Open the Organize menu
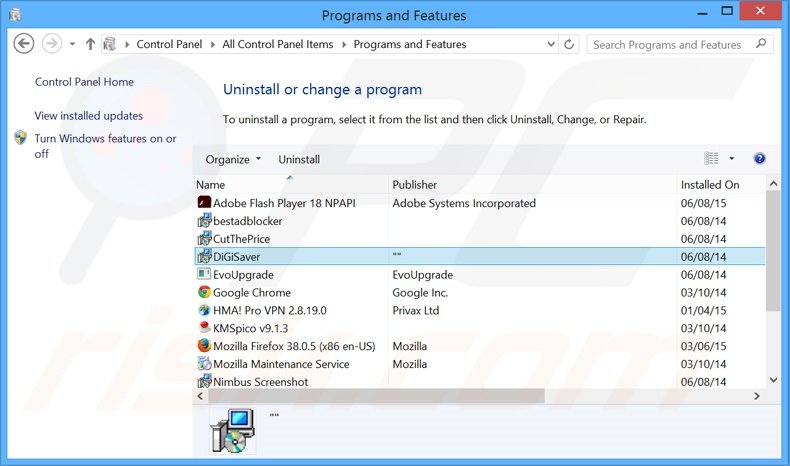 click(x=233, y=159)
